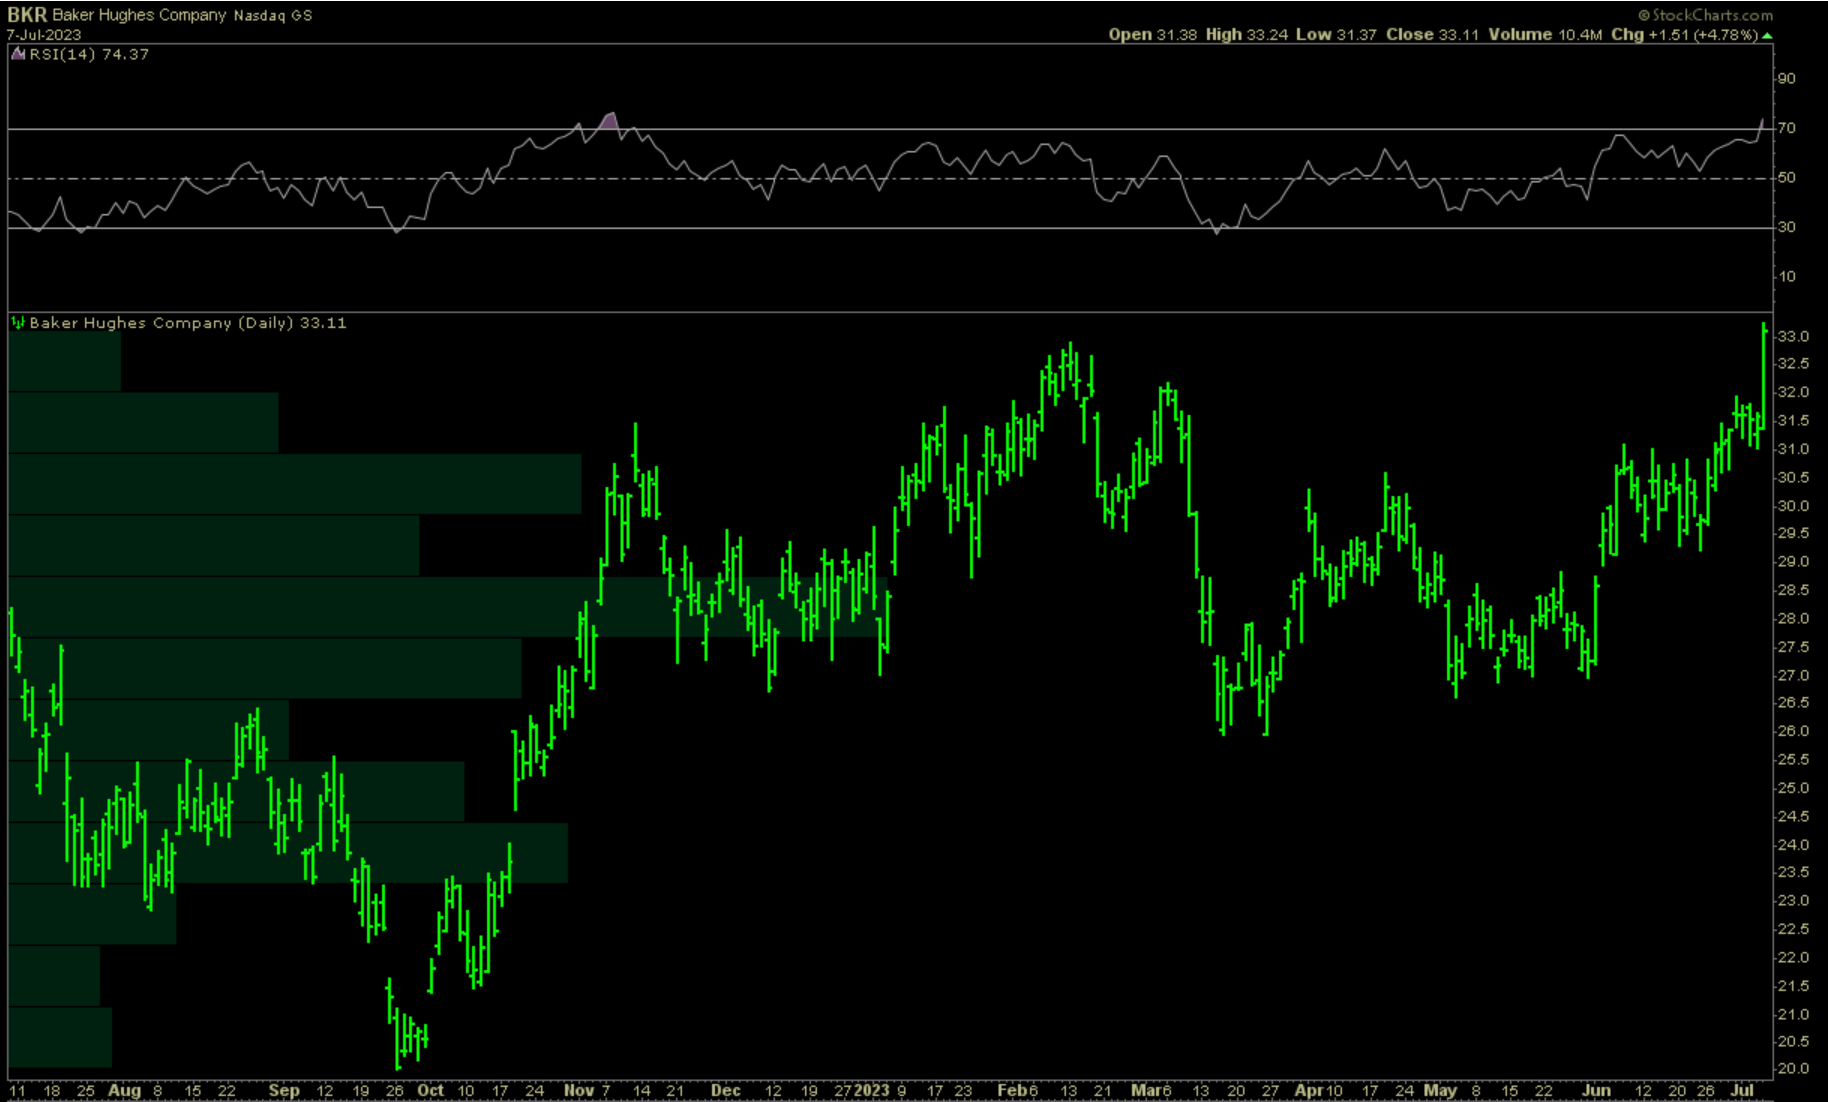Click the longest volume-by-price bar near 28.5
Viewport: 1828px width, 1102px height.
pos(448,607)
